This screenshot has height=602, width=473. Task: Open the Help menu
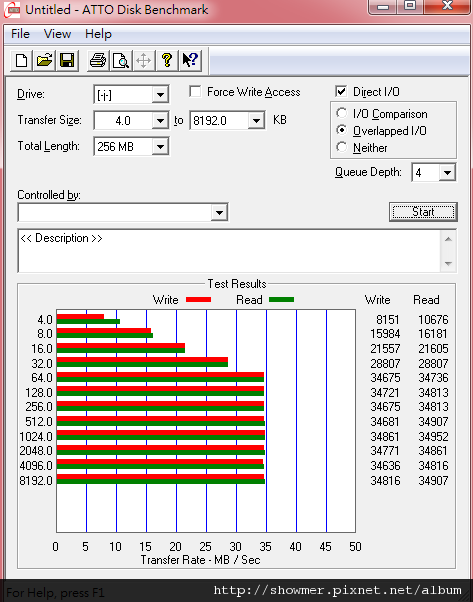(98, 34)
